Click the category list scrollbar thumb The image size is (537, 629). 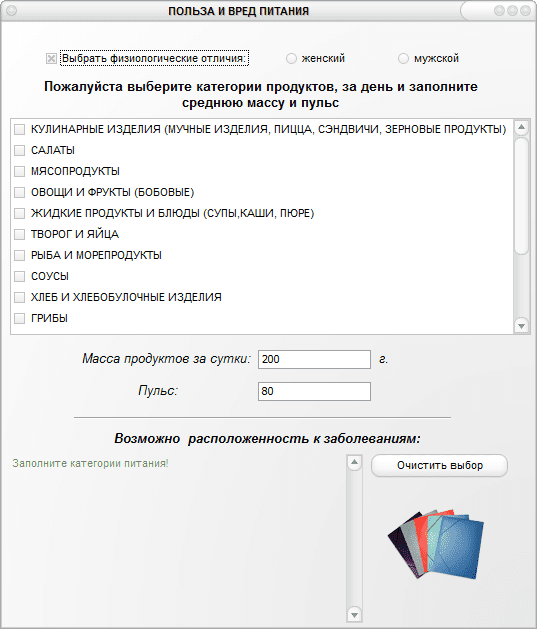pos(521,196)
